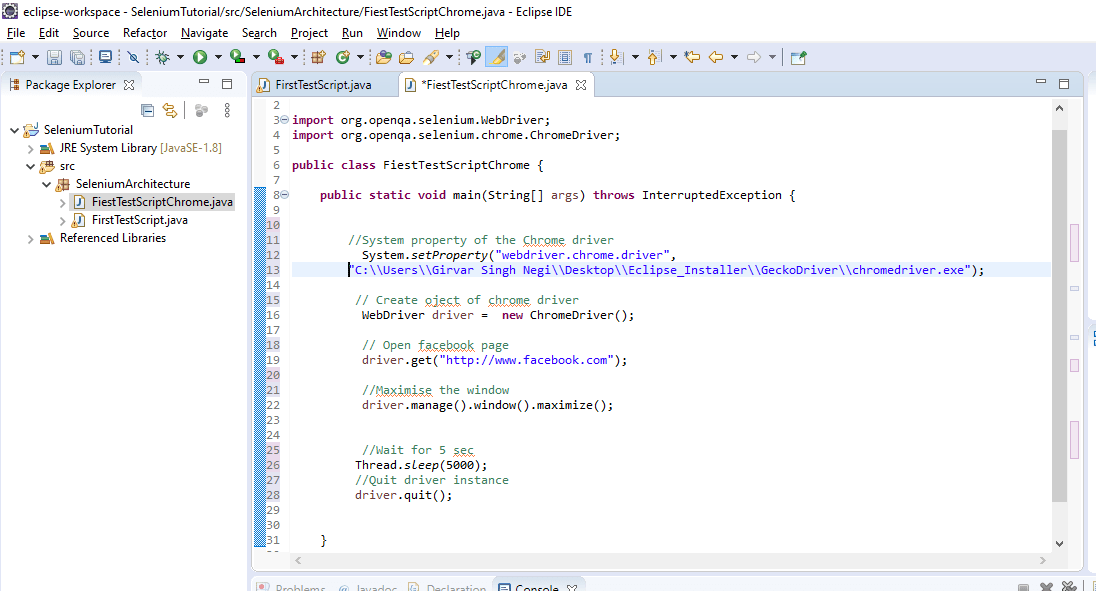1096x591 pixels.
Task: Click the Pin Editor toolbar icon
Action: click(x=798, y=57)
